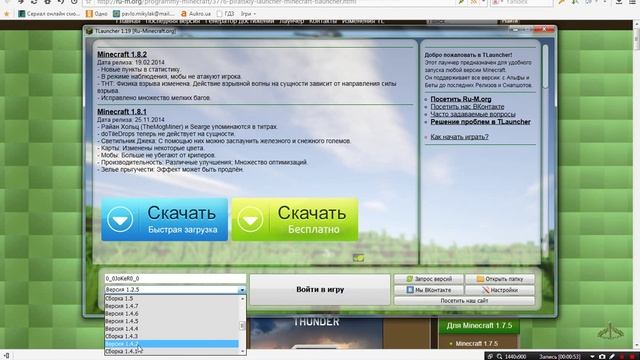Pick Версия 1.4.5 in the dropdown list
Image resolution: width=640 pixels, height=360 pixels.
click(x=171, y=321)
